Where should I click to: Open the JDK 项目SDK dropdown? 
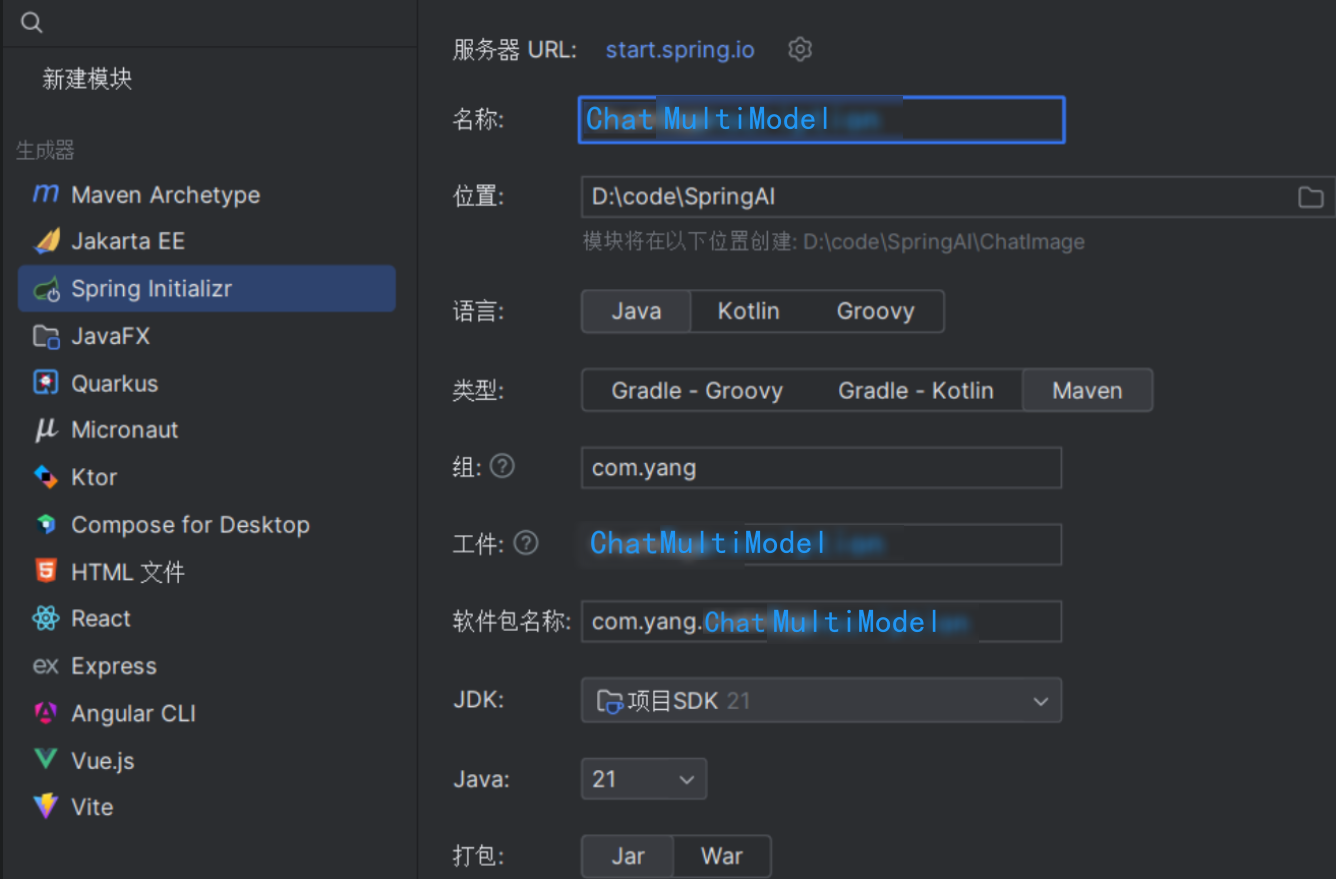[821, 701]
